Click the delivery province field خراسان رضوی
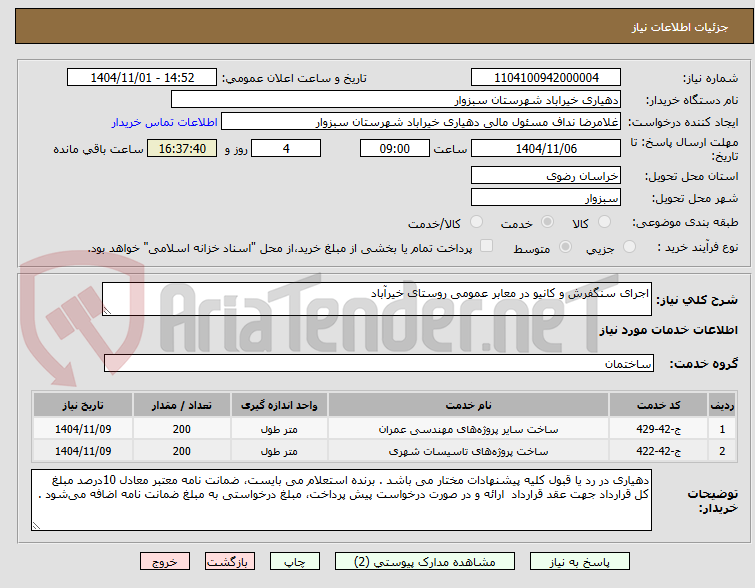Viewport: 755px width, 588px height. coord(546,175)
